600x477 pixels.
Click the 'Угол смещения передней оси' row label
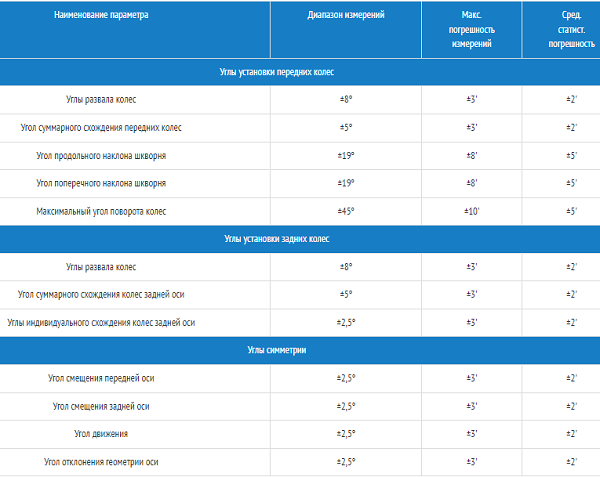pos(101,378)
